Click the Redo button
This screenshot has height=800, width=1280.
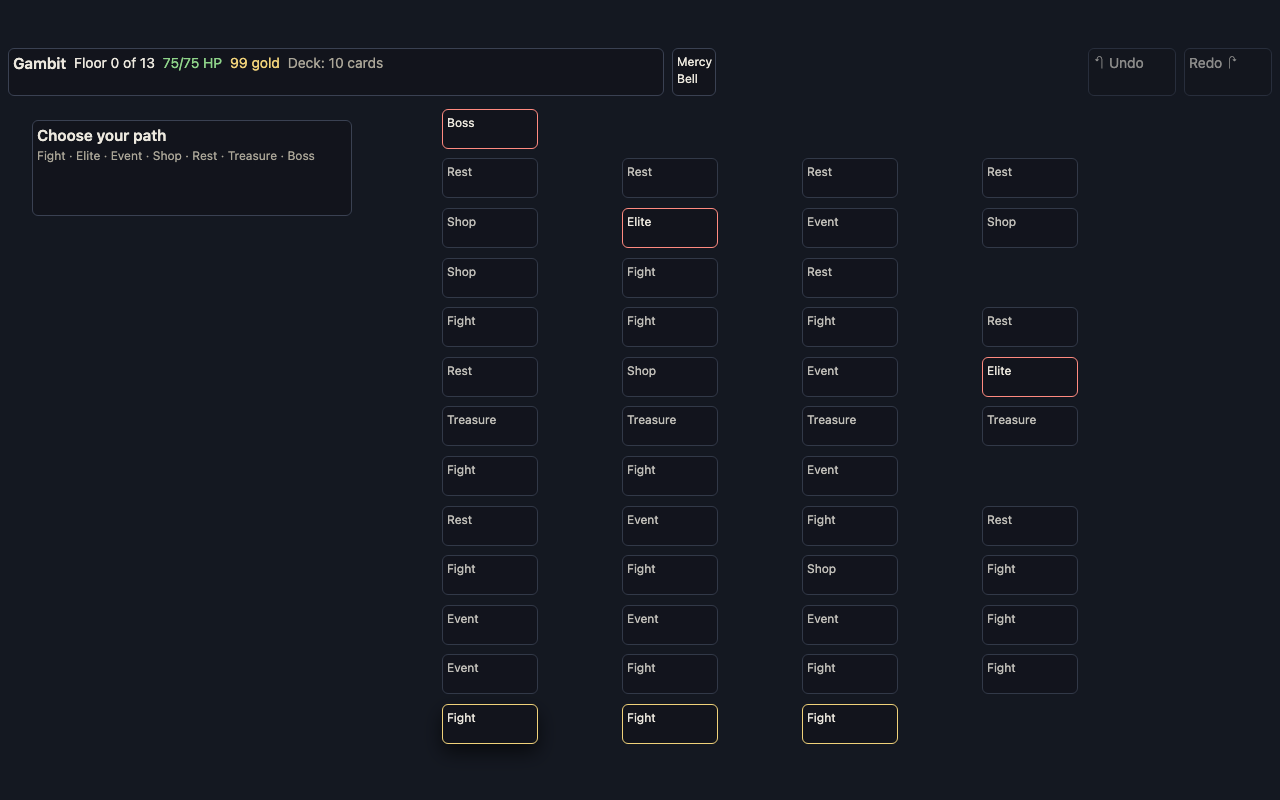coord(1227,72)
